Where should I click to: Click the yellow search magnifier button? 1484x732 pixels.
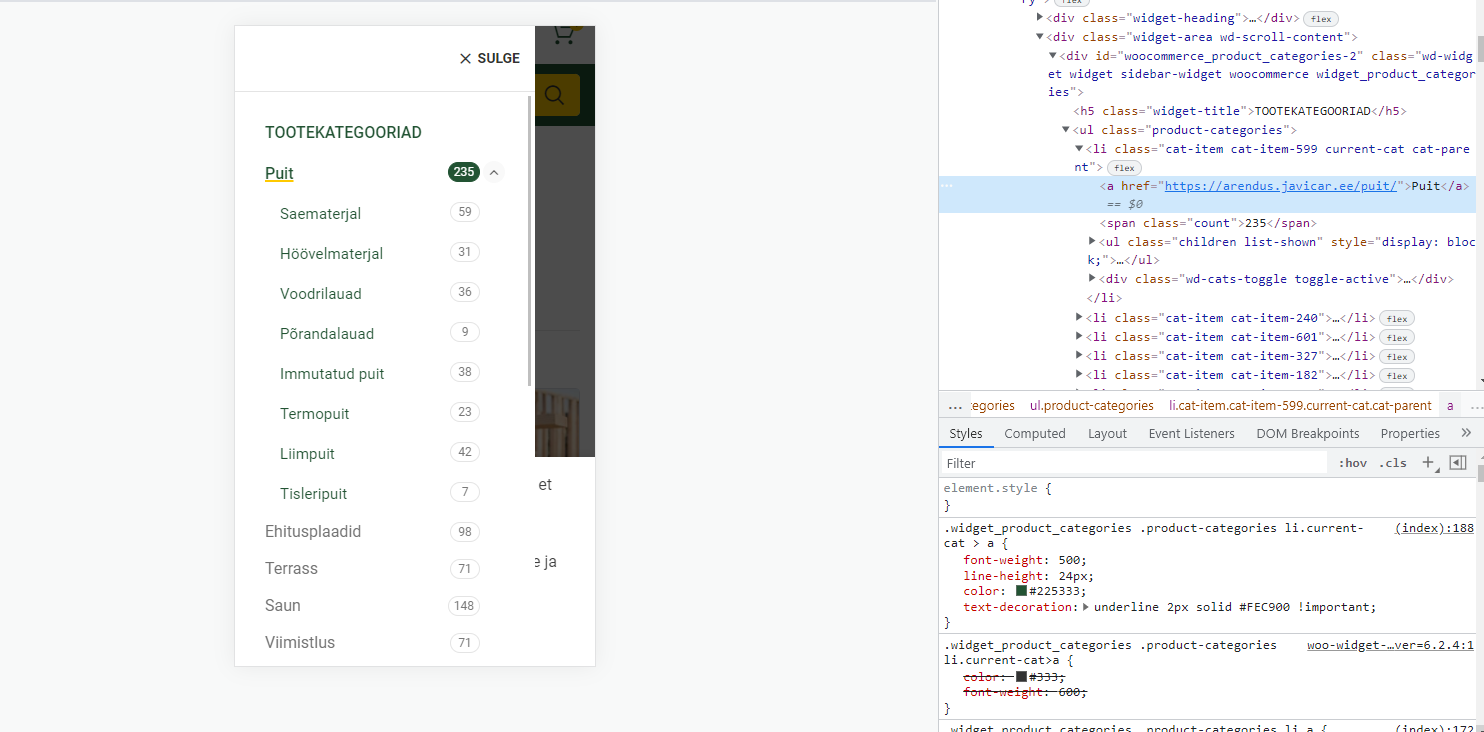[554, 95]
